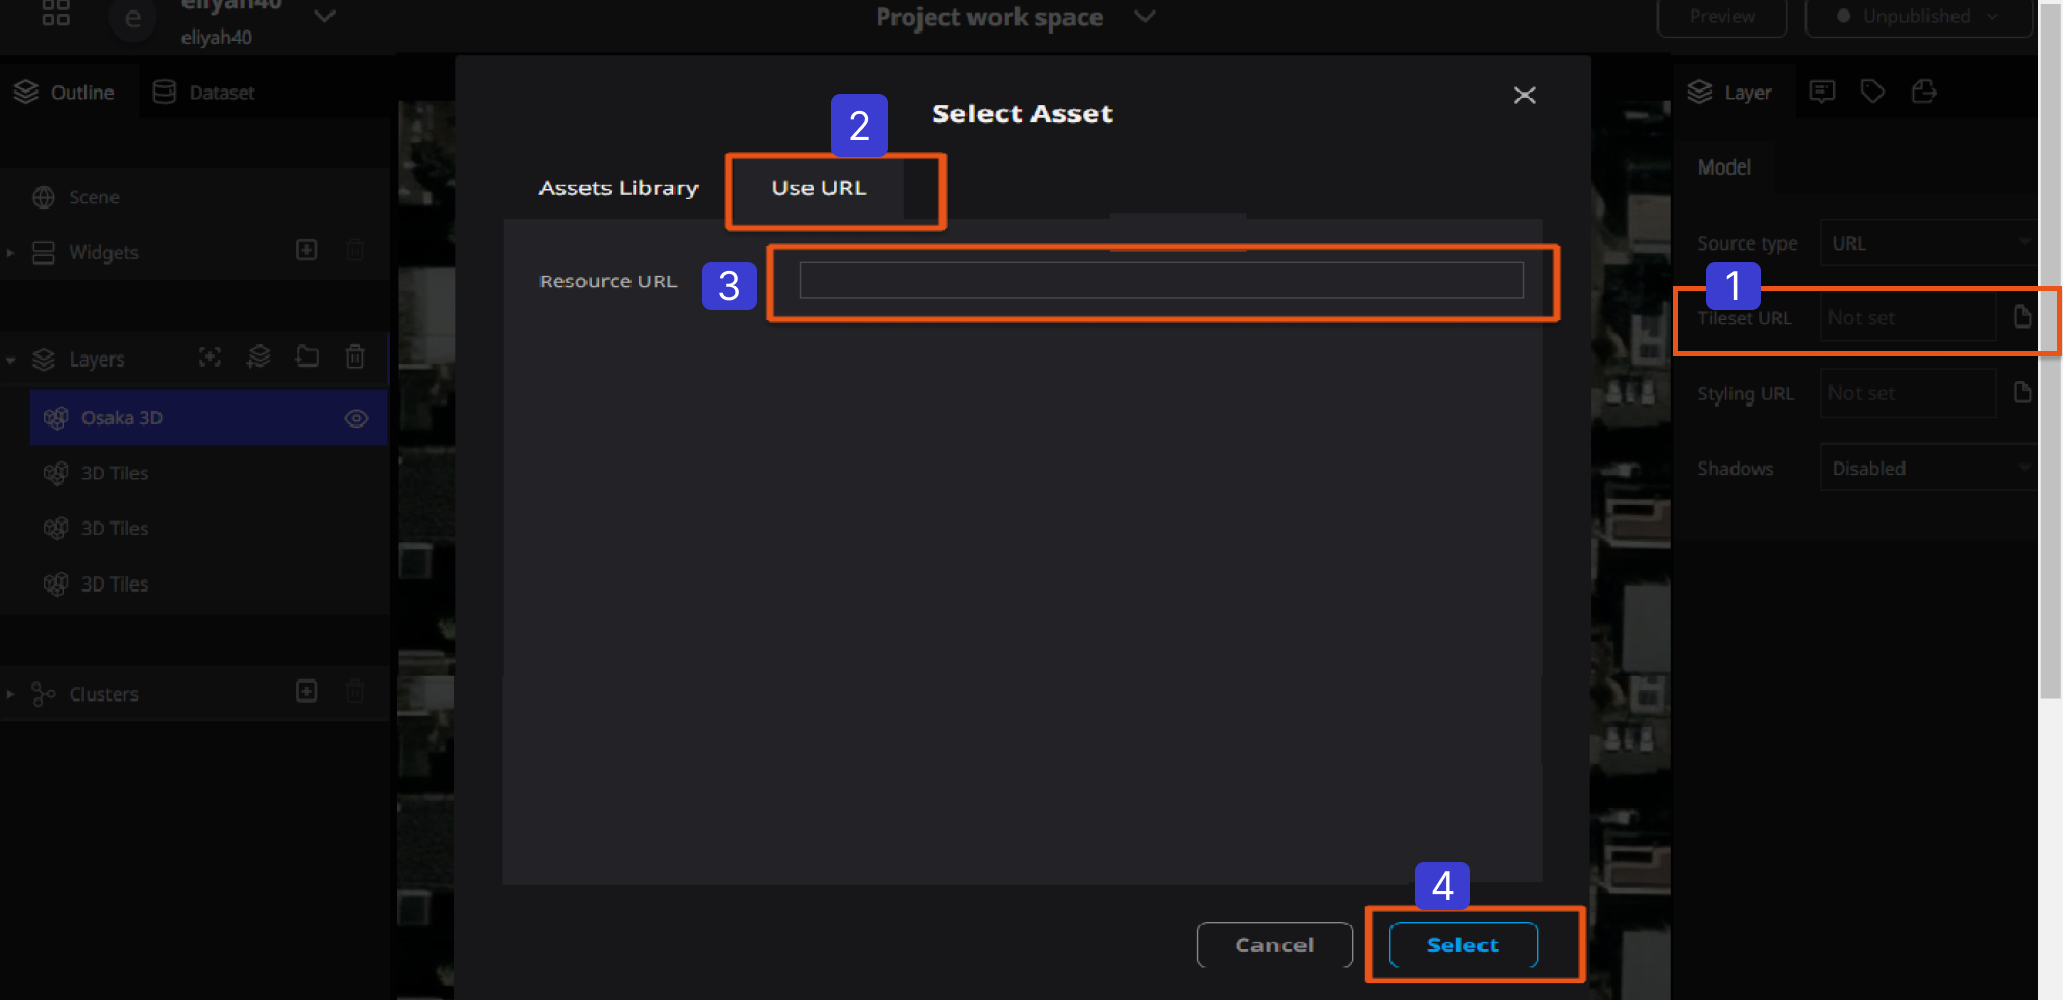Open the export tab icon
The height and width of the screenshot is (1000, 2063).
pos(1924,92)
